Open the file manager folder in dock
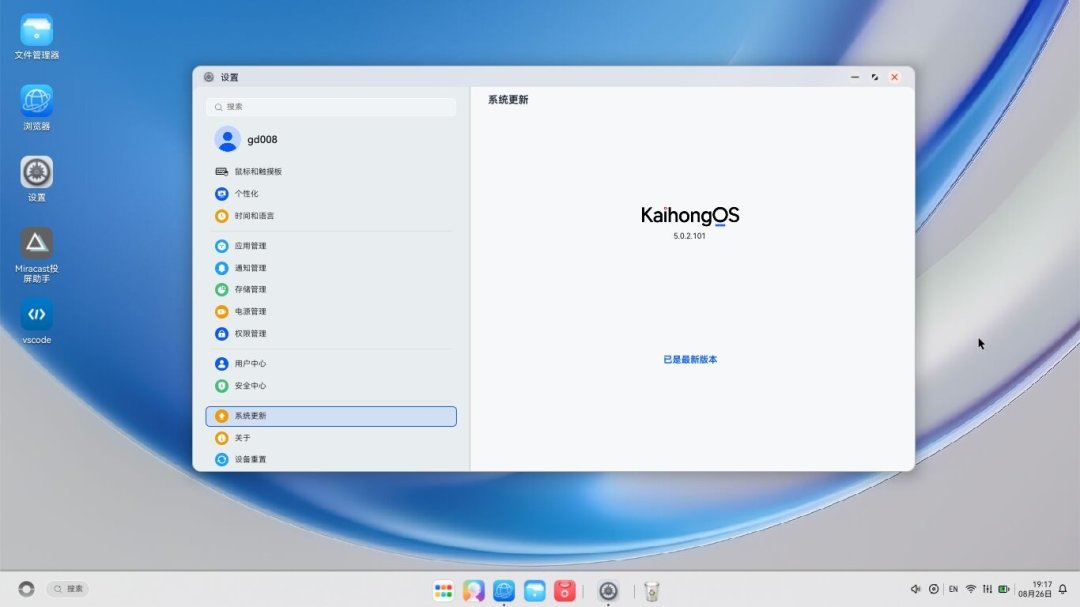Screen dimensions: 1080x607 pos(534,591)
